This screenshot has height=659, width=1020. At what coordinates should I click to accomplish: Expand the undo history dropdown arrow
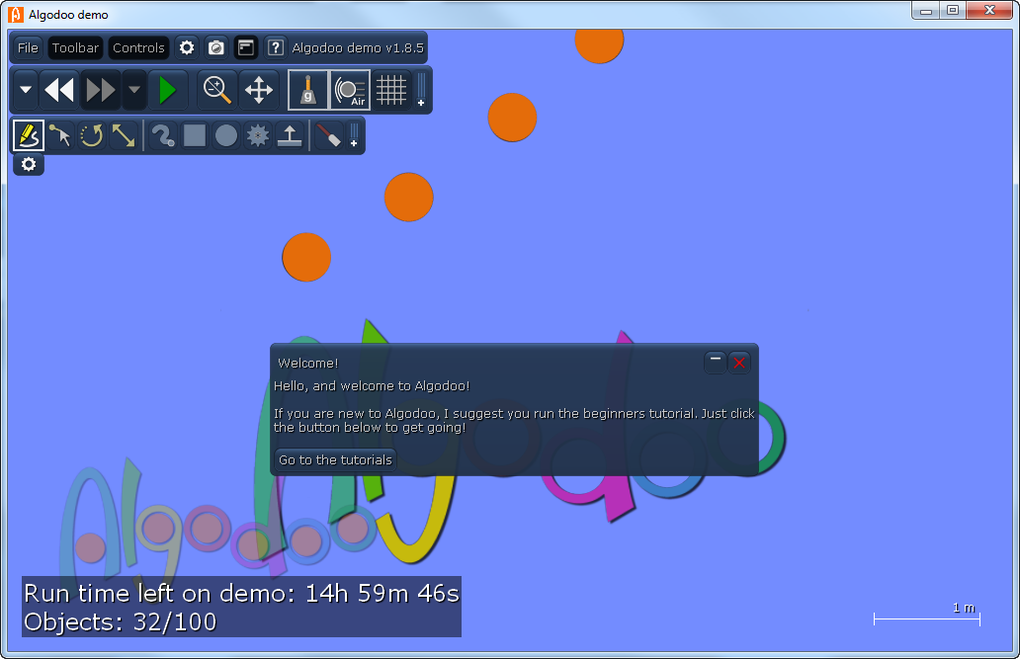(x=25, y=90)
